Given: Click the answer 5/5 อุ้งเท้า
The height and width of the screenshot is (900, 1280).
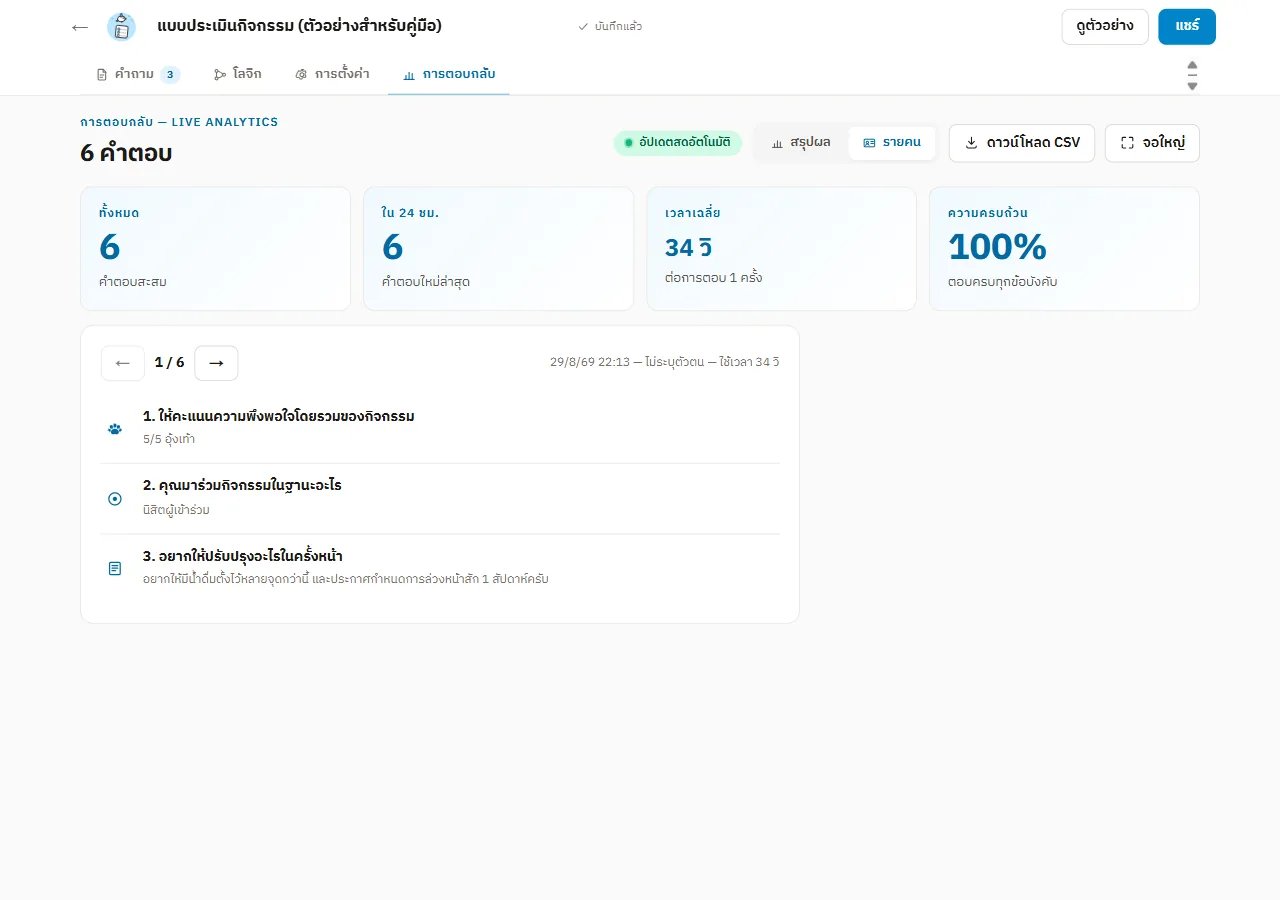Looking at the screenshot, I should [x=169, y=439].
